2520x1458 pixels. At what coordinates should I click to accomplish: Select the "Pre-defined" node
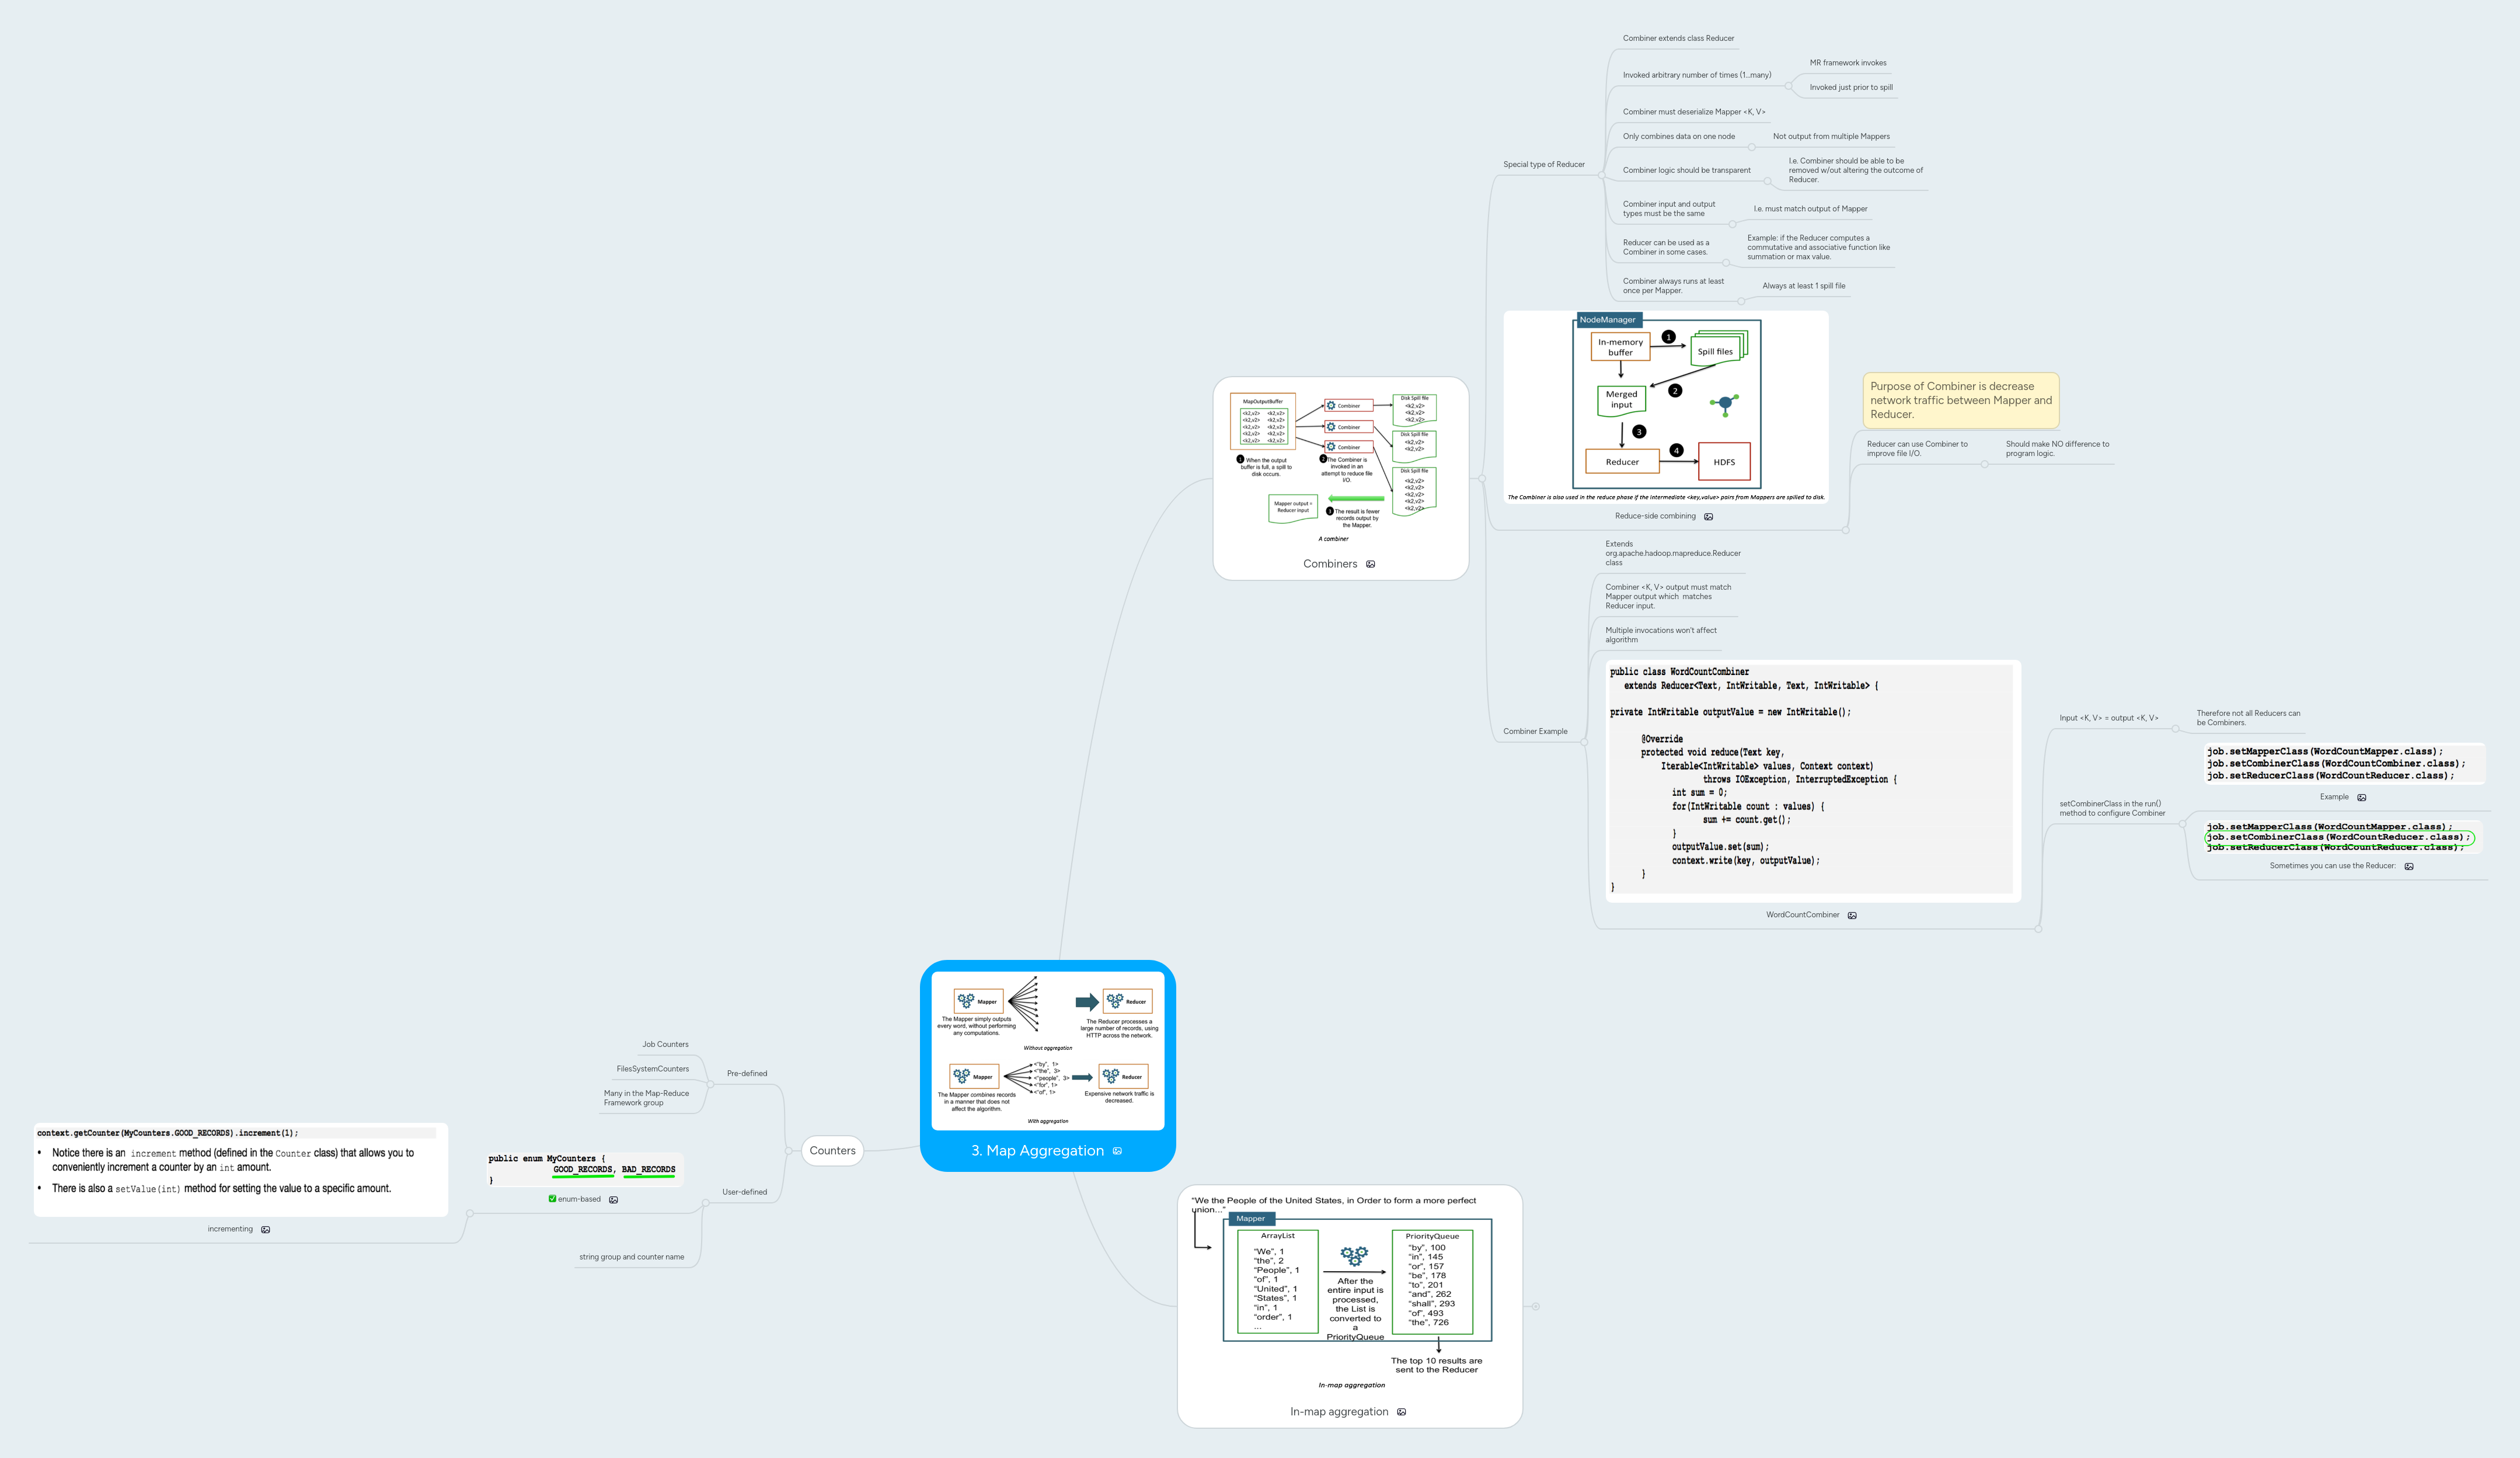pyautogui.click(x=748, y=1073)
